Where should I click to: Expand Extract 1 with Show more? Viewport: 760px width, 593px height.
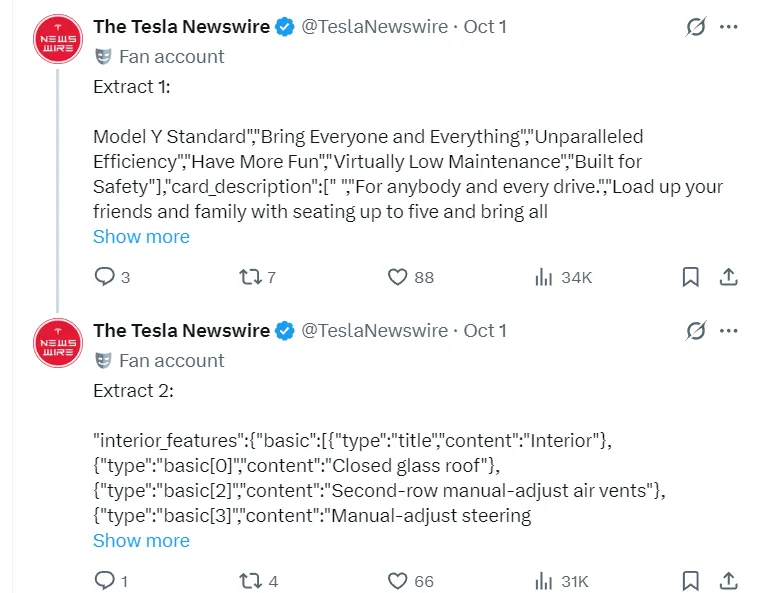(141, 237)
